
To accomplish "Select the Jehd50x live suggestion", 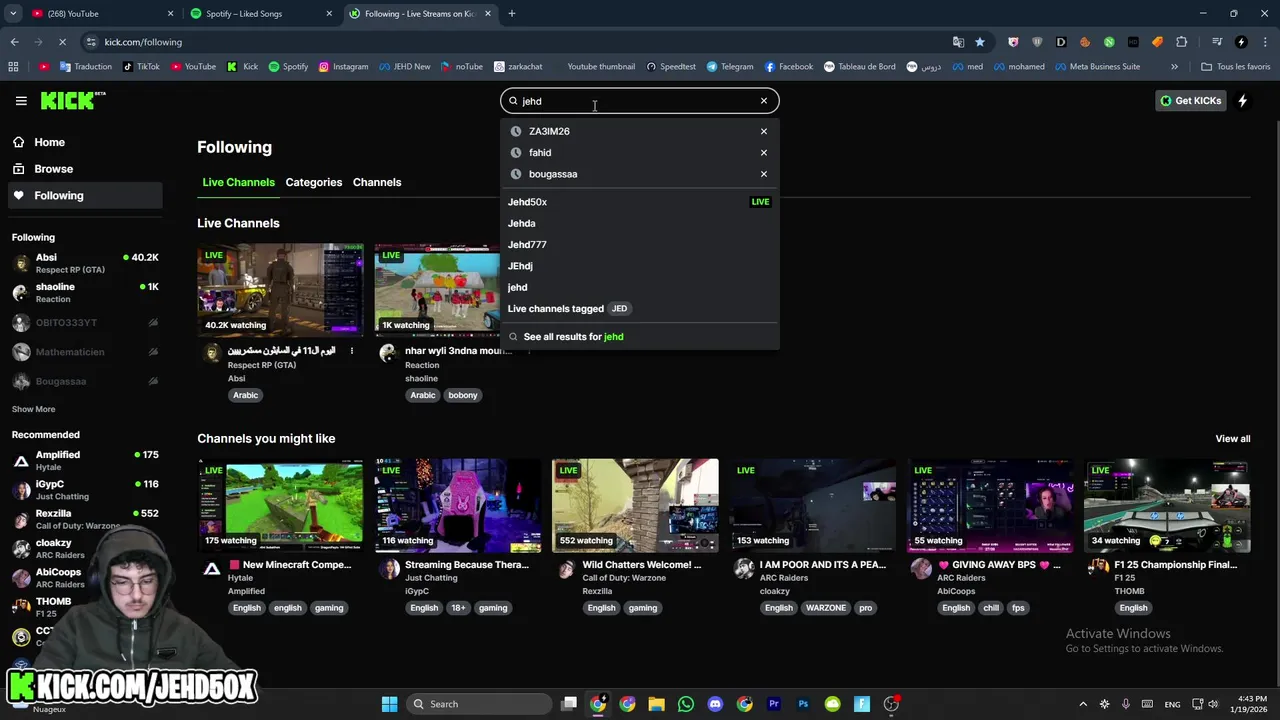I will click(639, 202).
